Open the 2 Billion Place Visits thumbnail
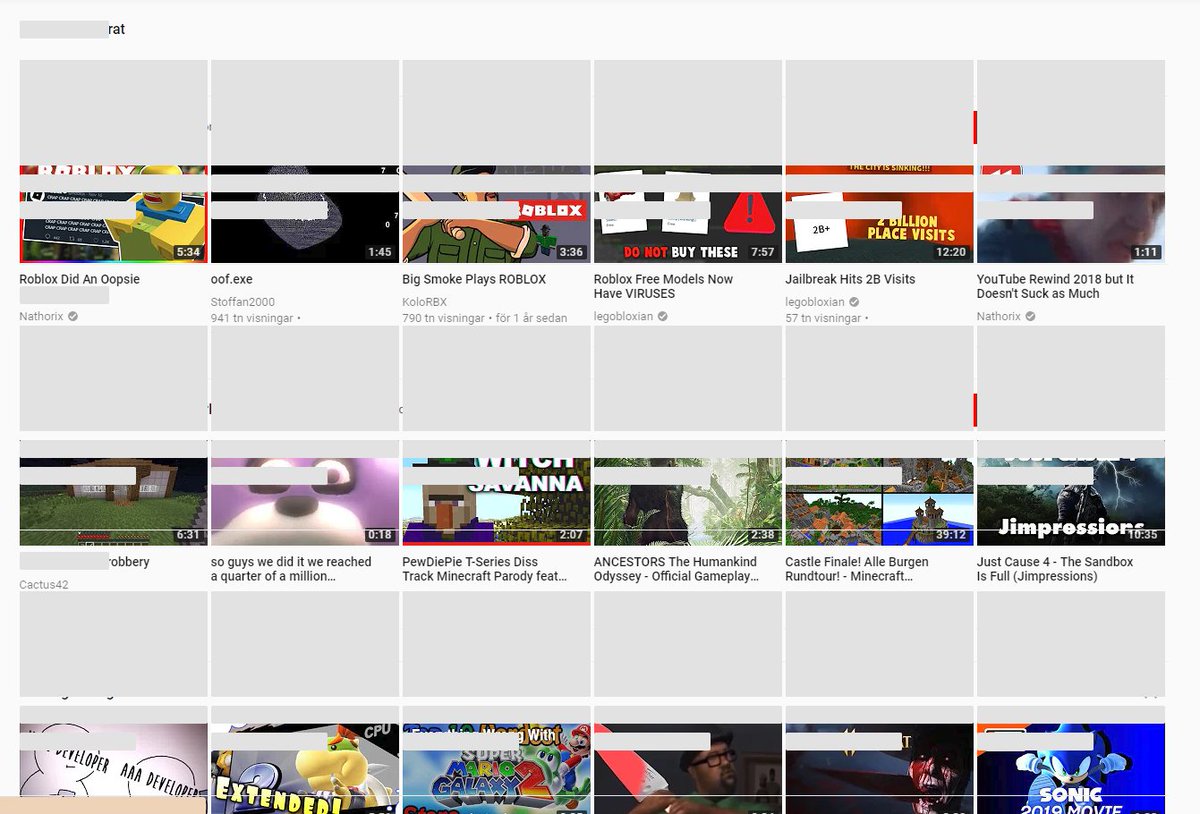Viewport: 1200px width, 814px height. point(879,214)
